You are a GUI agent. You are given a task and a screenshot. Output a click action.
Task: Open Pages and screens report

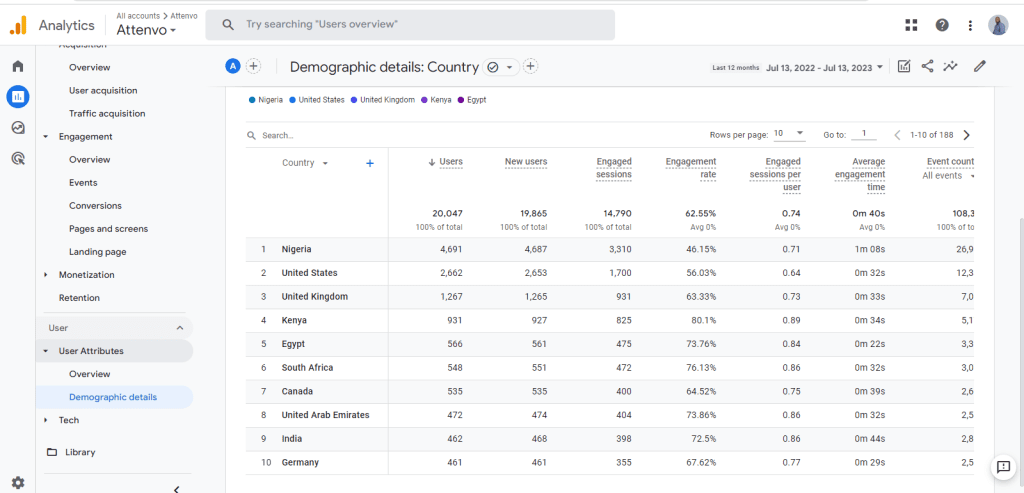108,229
